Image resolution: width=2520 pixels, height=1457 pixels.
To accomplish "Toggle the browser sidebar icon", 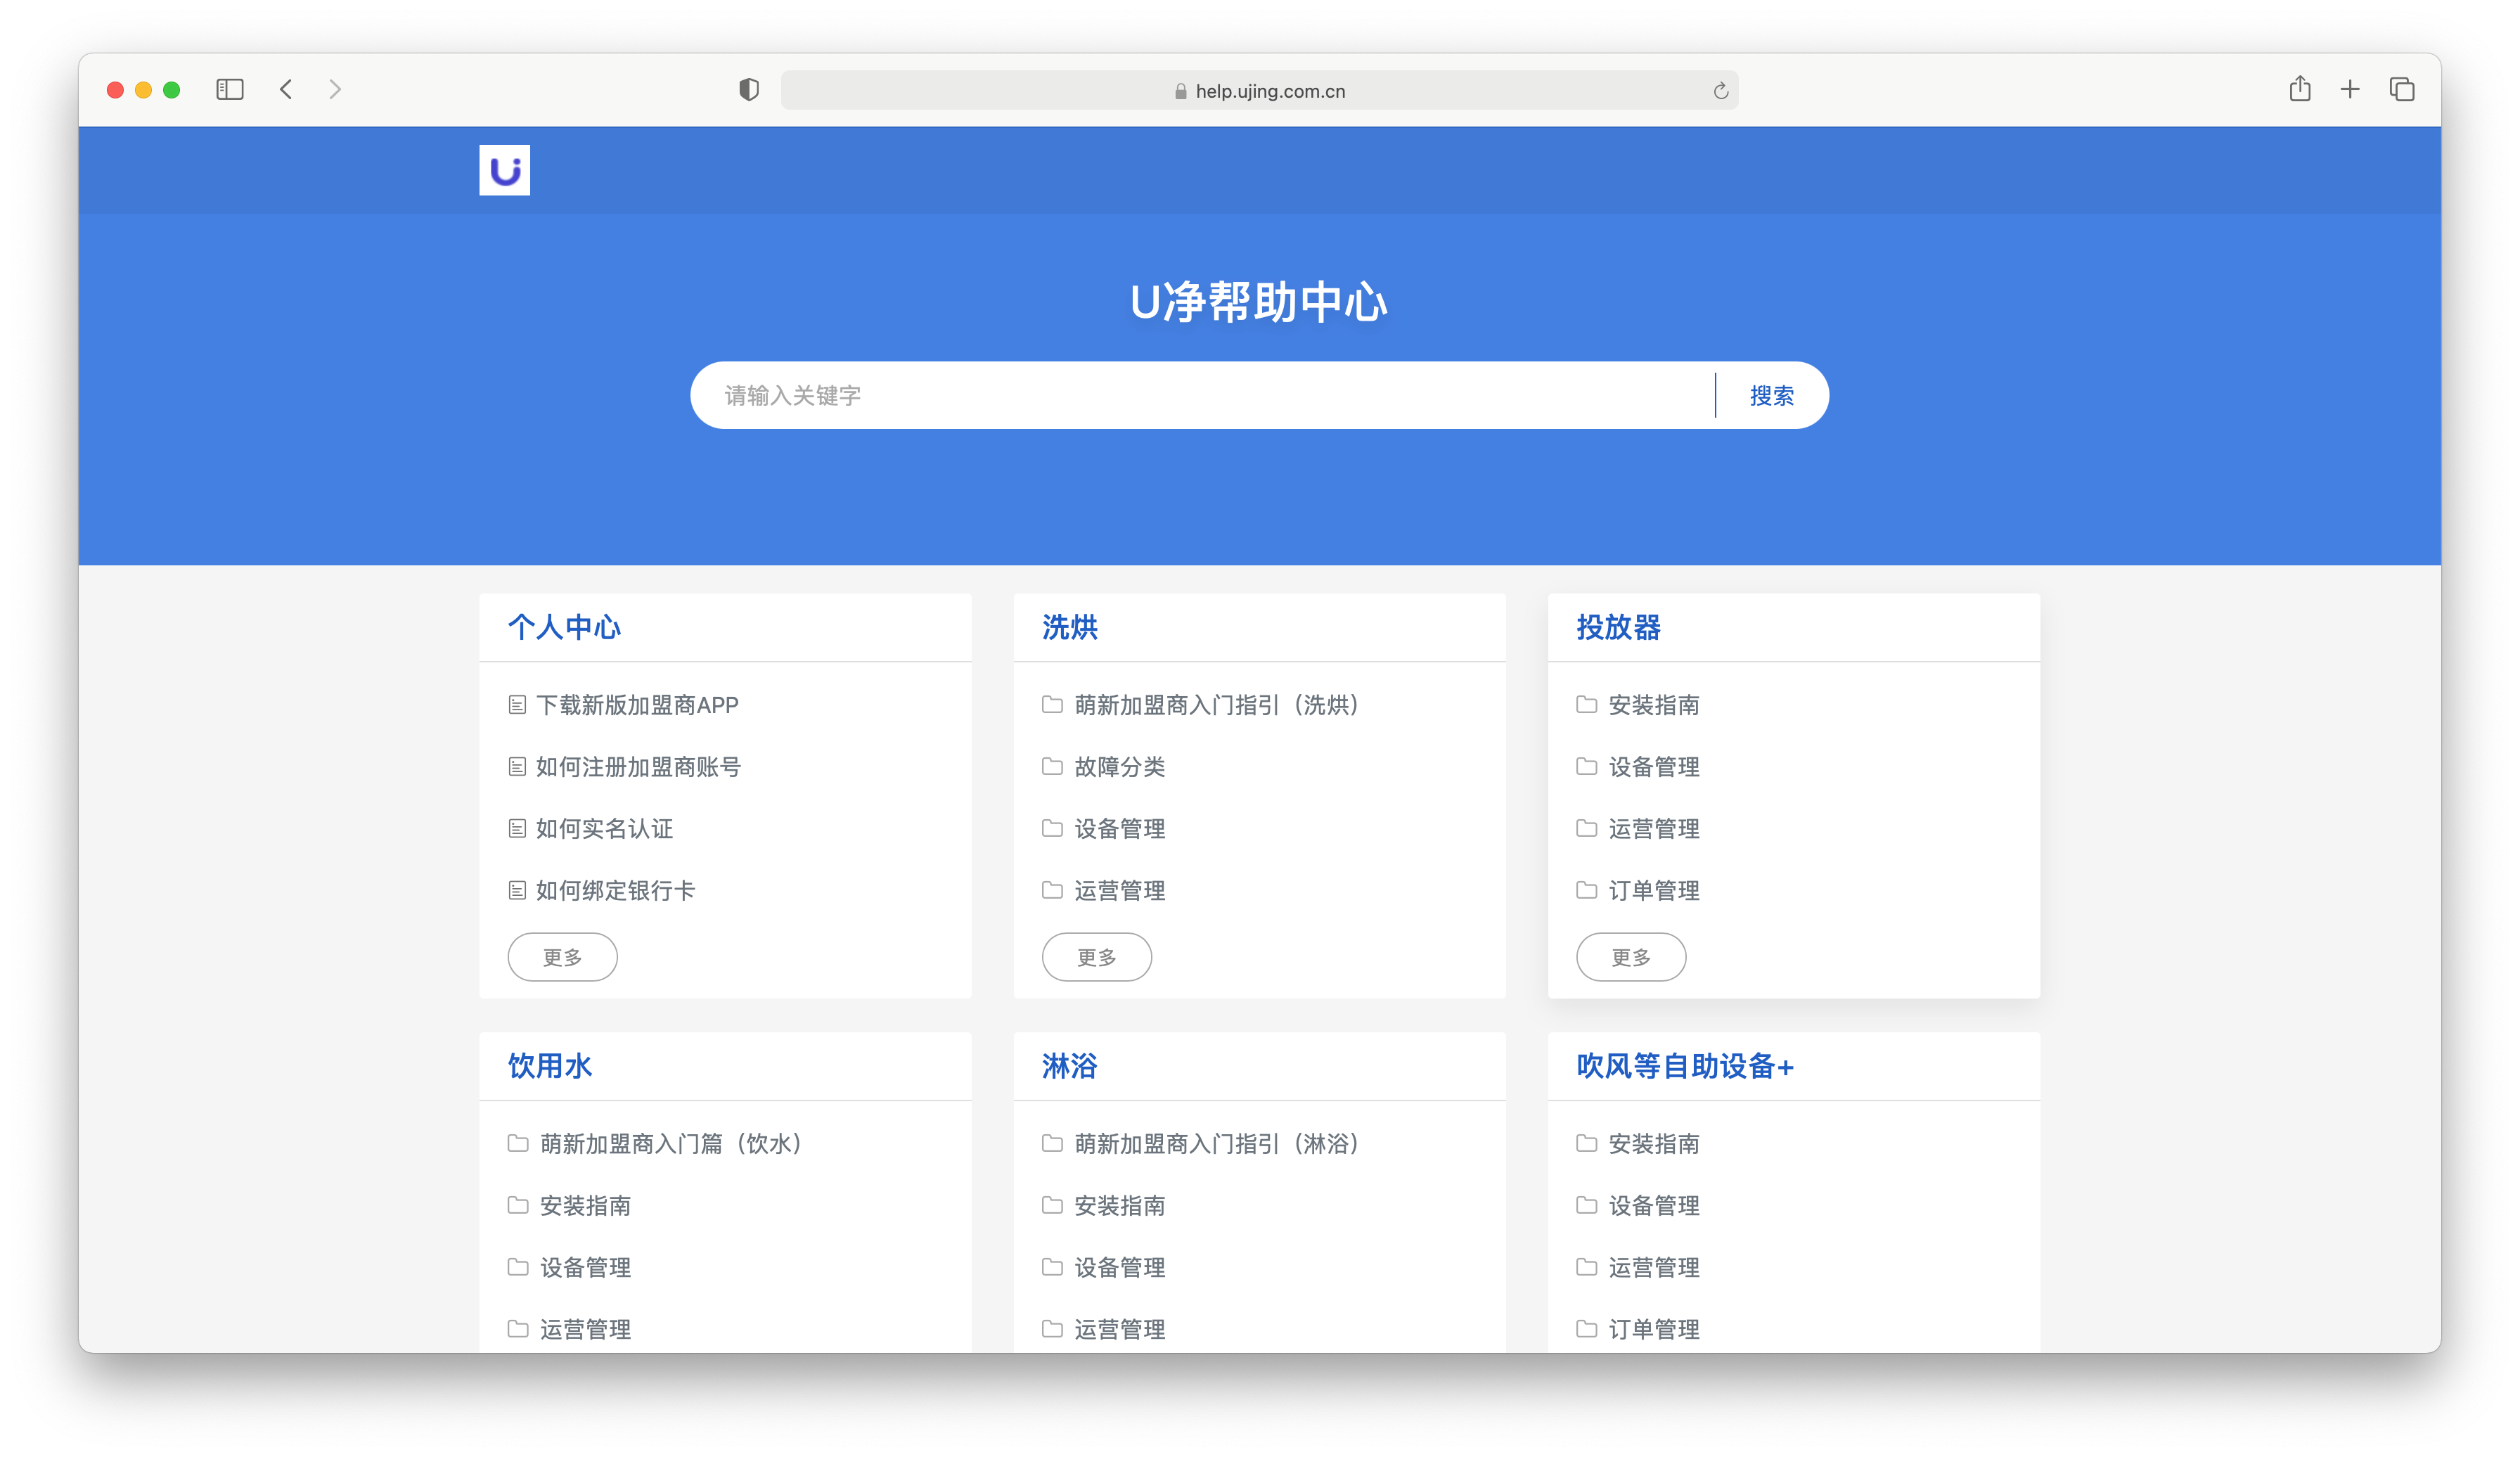I will click(229, 89).
